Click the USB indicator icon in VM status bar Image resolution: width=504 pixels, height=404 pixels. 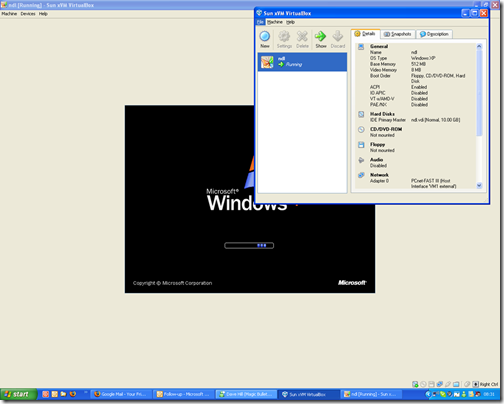(x=448, y=384)
